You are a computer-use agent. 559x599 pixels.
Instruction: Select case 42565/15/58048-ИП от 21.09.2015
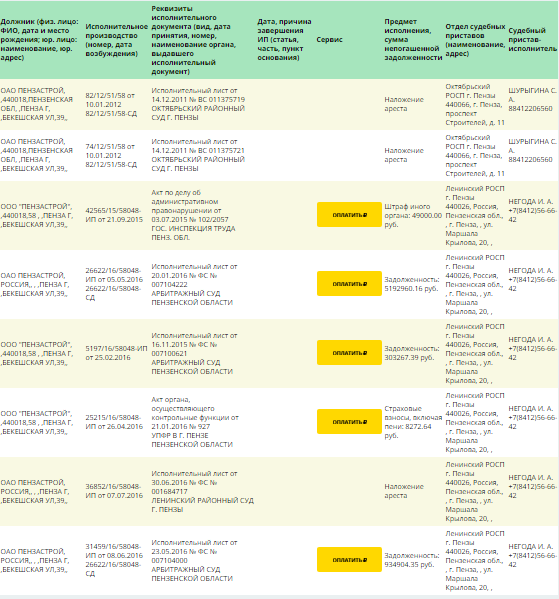[x=114, y=215]
